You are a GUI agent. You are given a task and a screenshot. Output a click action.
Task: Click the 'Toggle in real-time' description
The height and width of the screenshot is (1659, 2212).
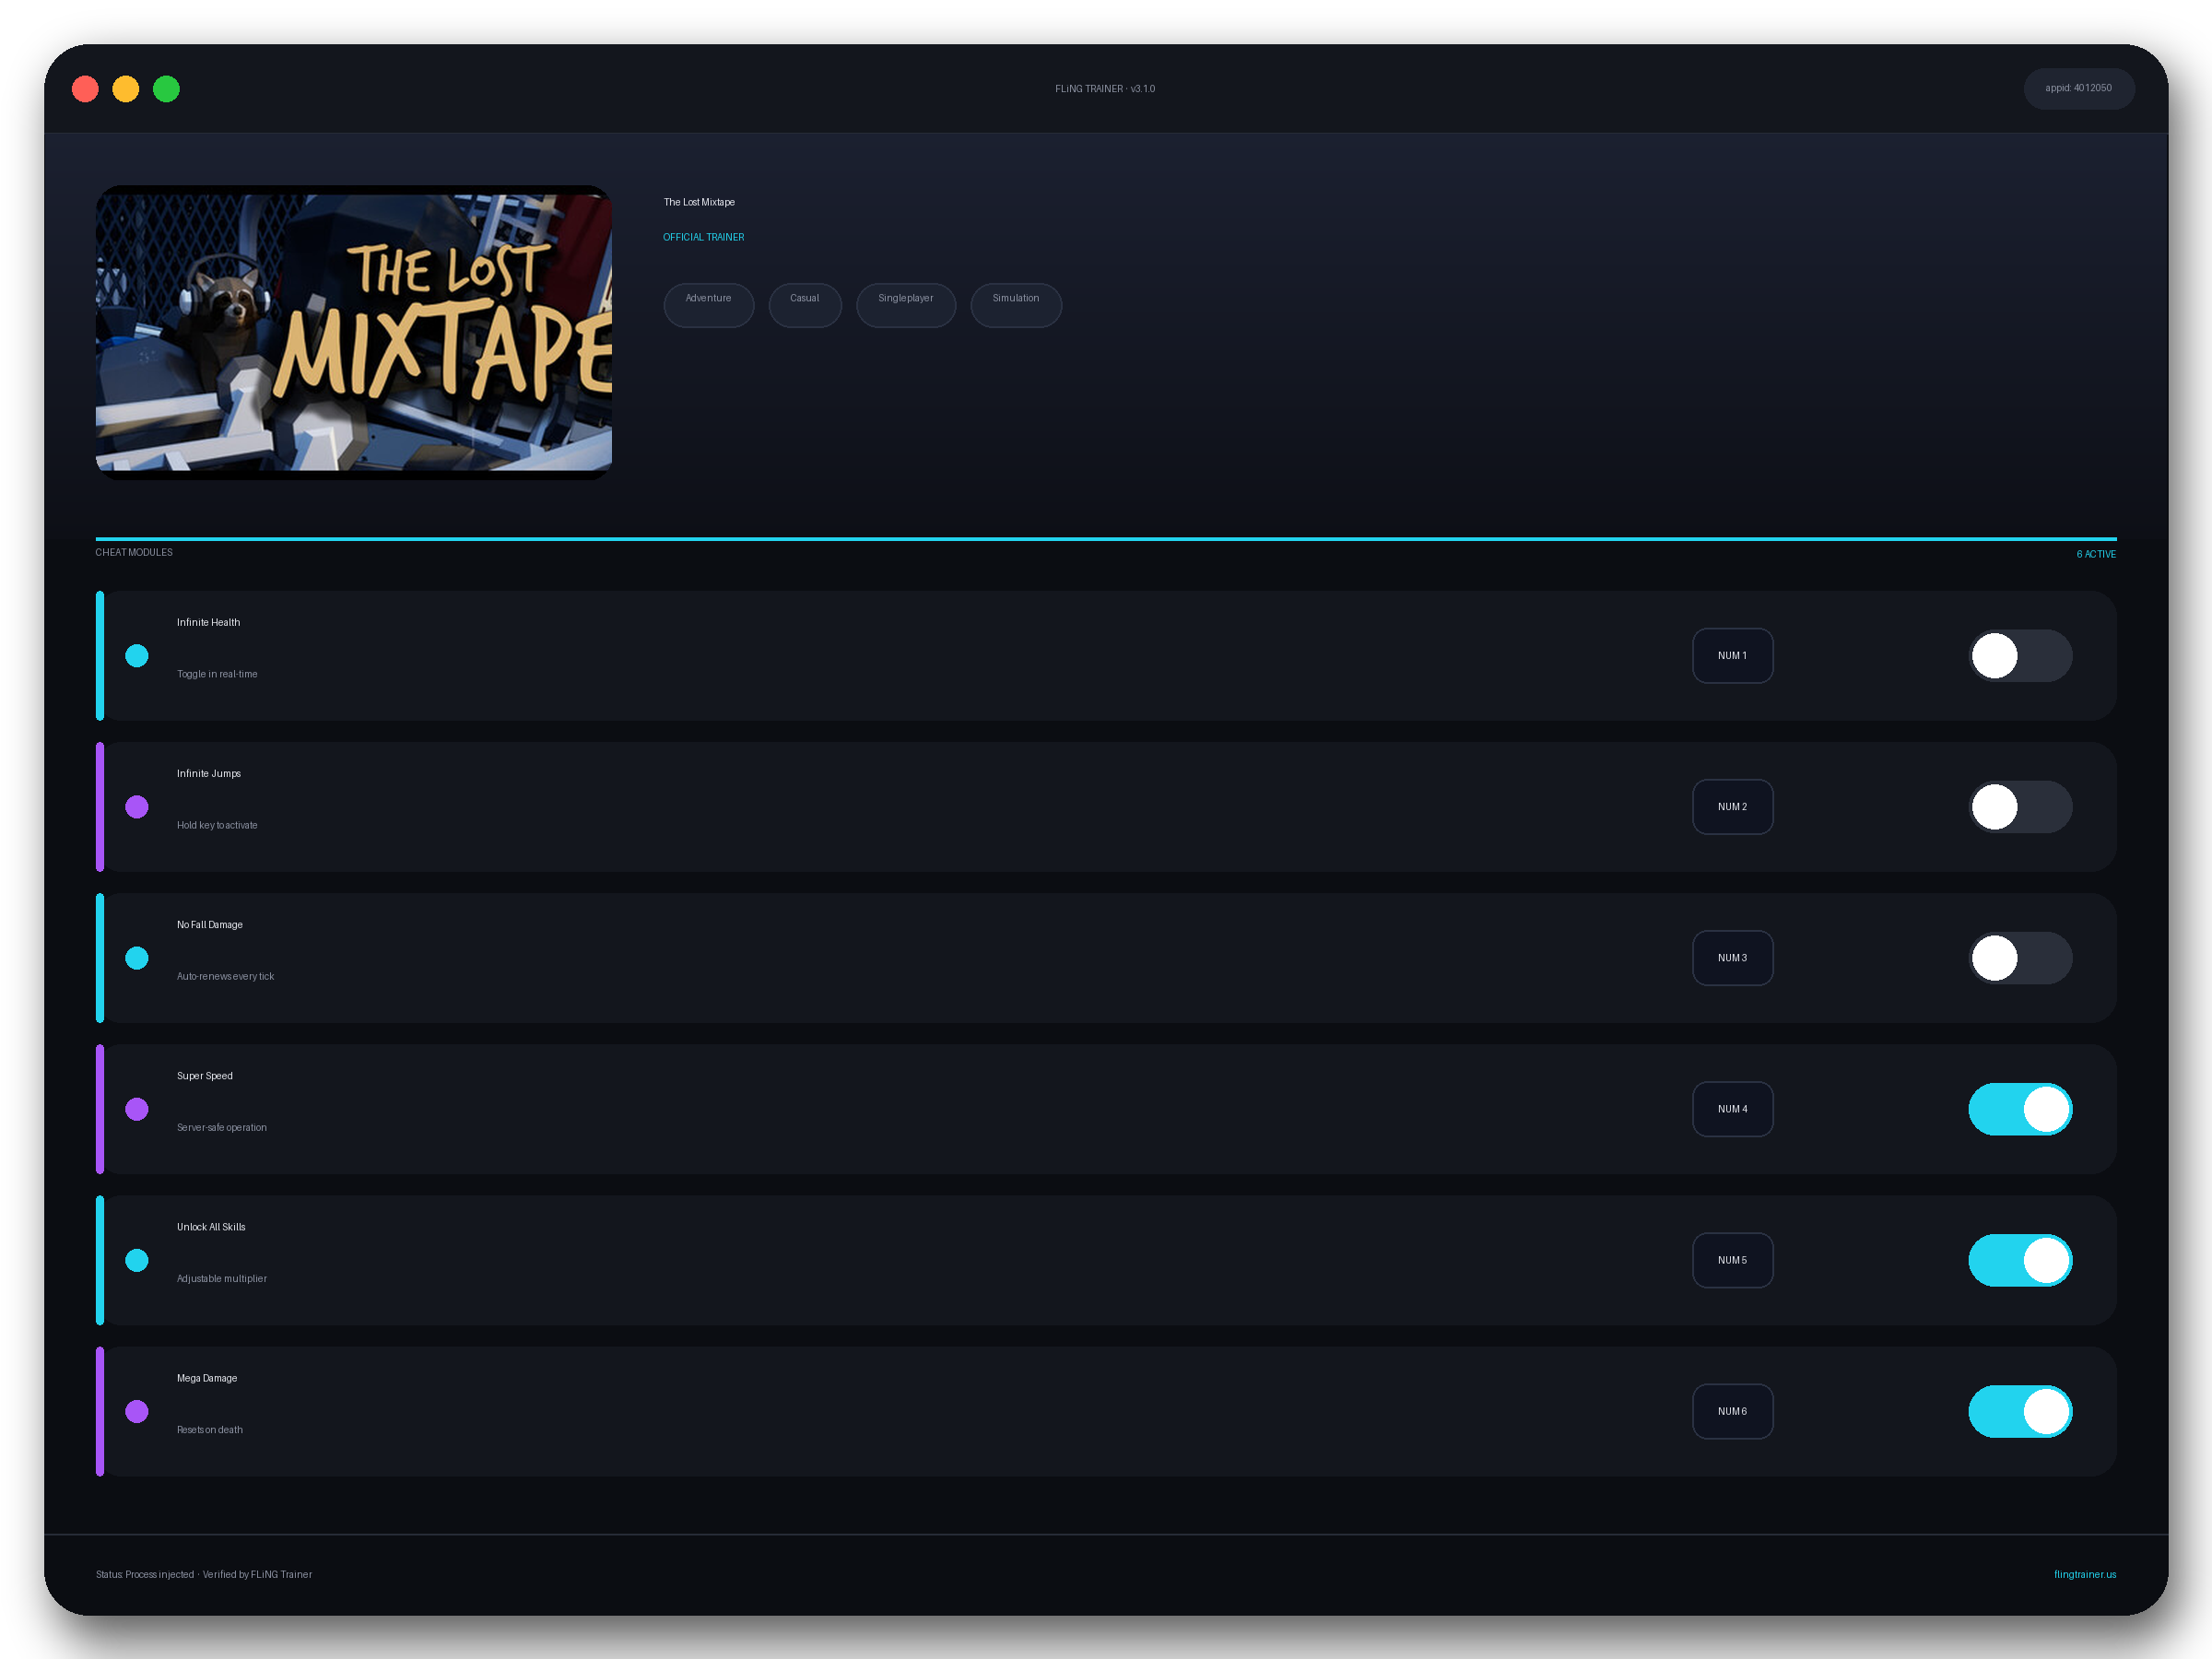click(217, 674)
